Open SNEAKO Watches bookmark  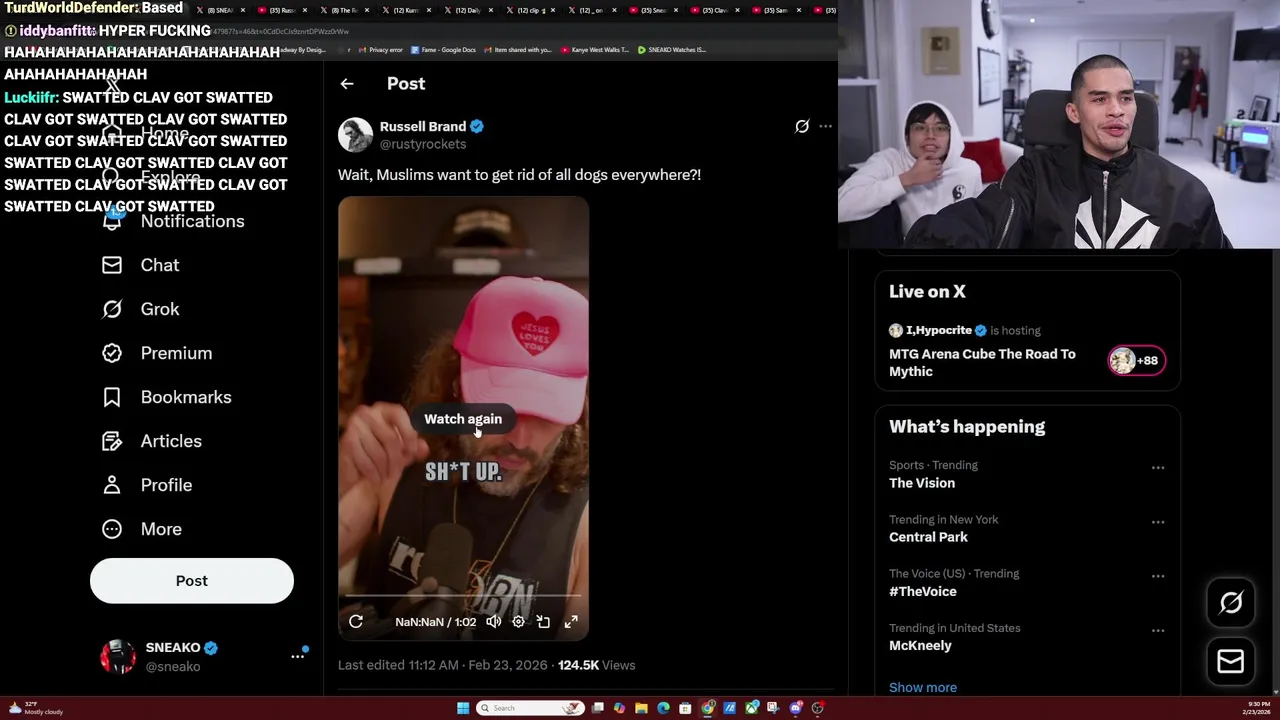(672, 50)
